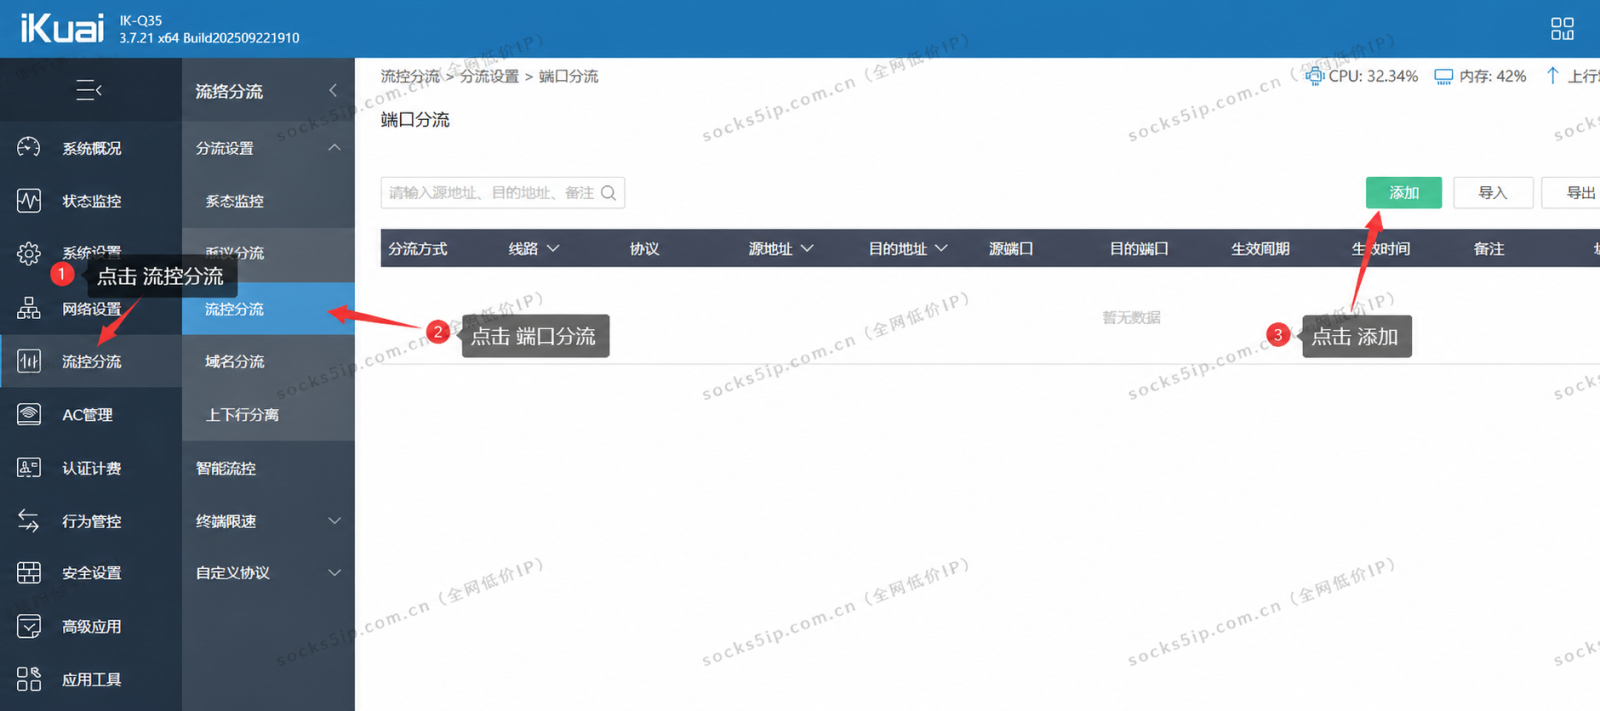
Task: Open 网络设置 via its network tree icon
Action: (29, 308)
